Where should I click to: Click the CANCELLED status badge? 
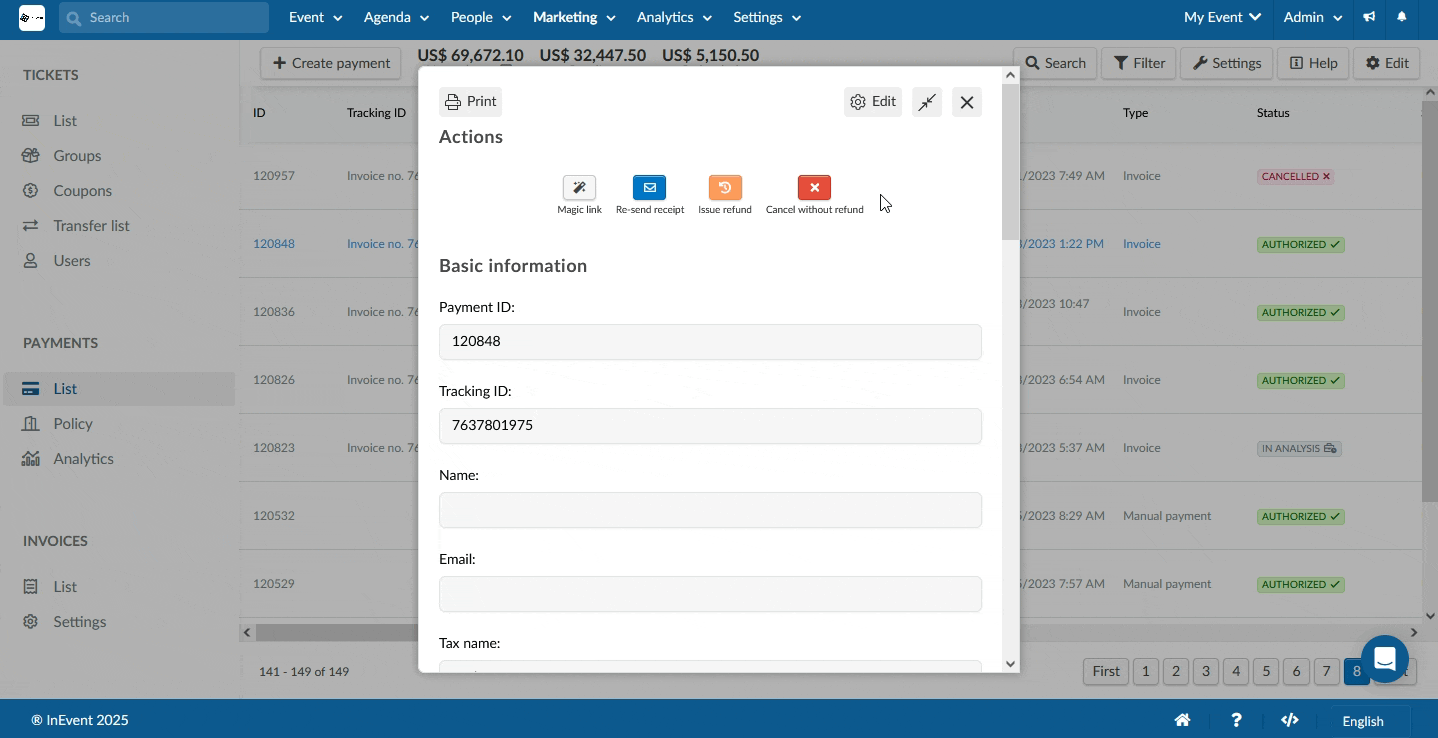(1296, 176)
